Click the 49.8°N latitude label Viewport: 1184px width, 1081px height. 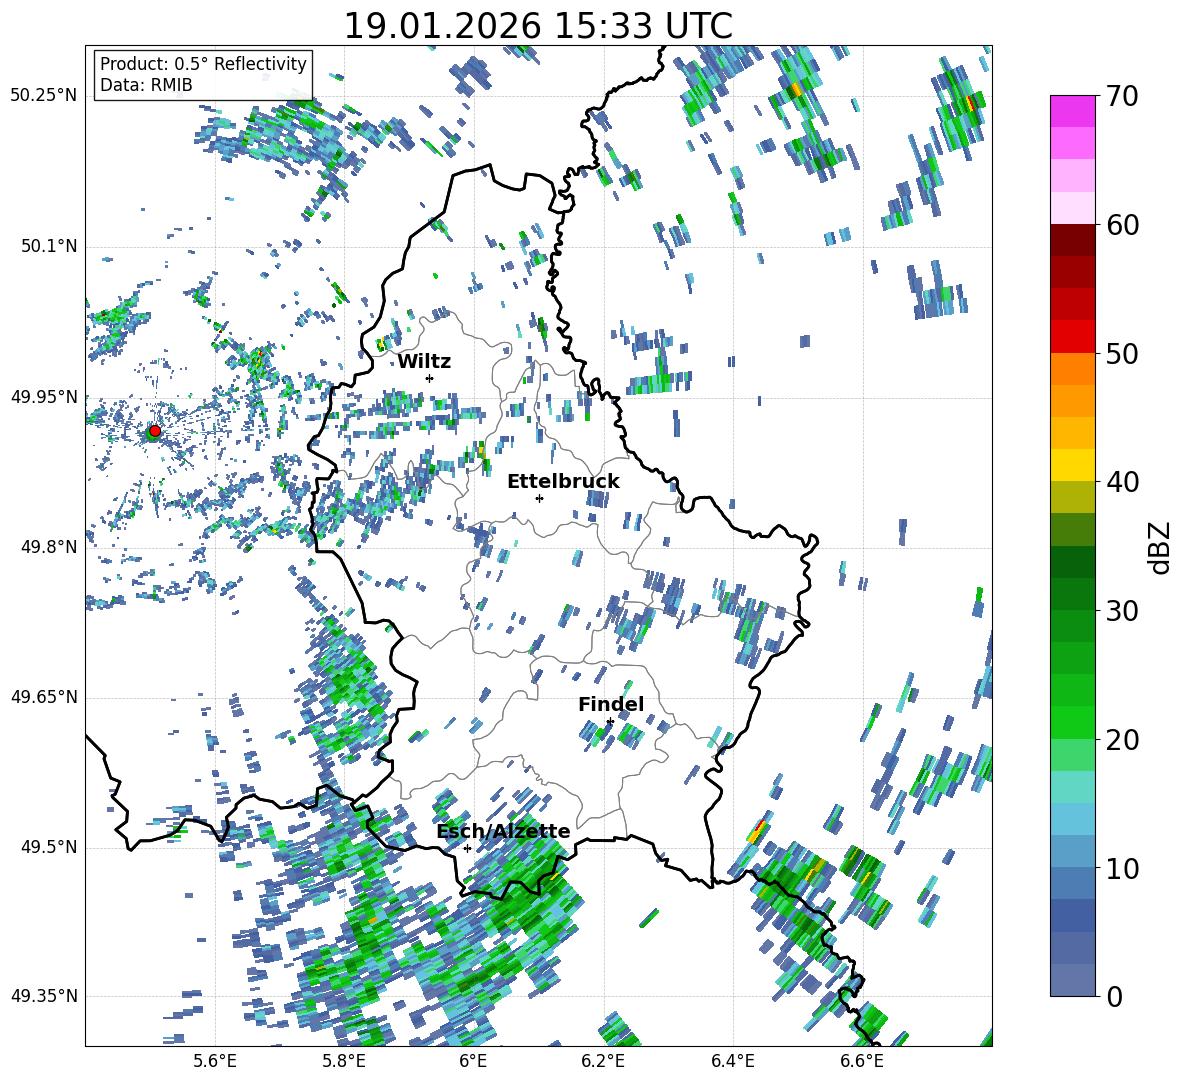click(48, 547)
